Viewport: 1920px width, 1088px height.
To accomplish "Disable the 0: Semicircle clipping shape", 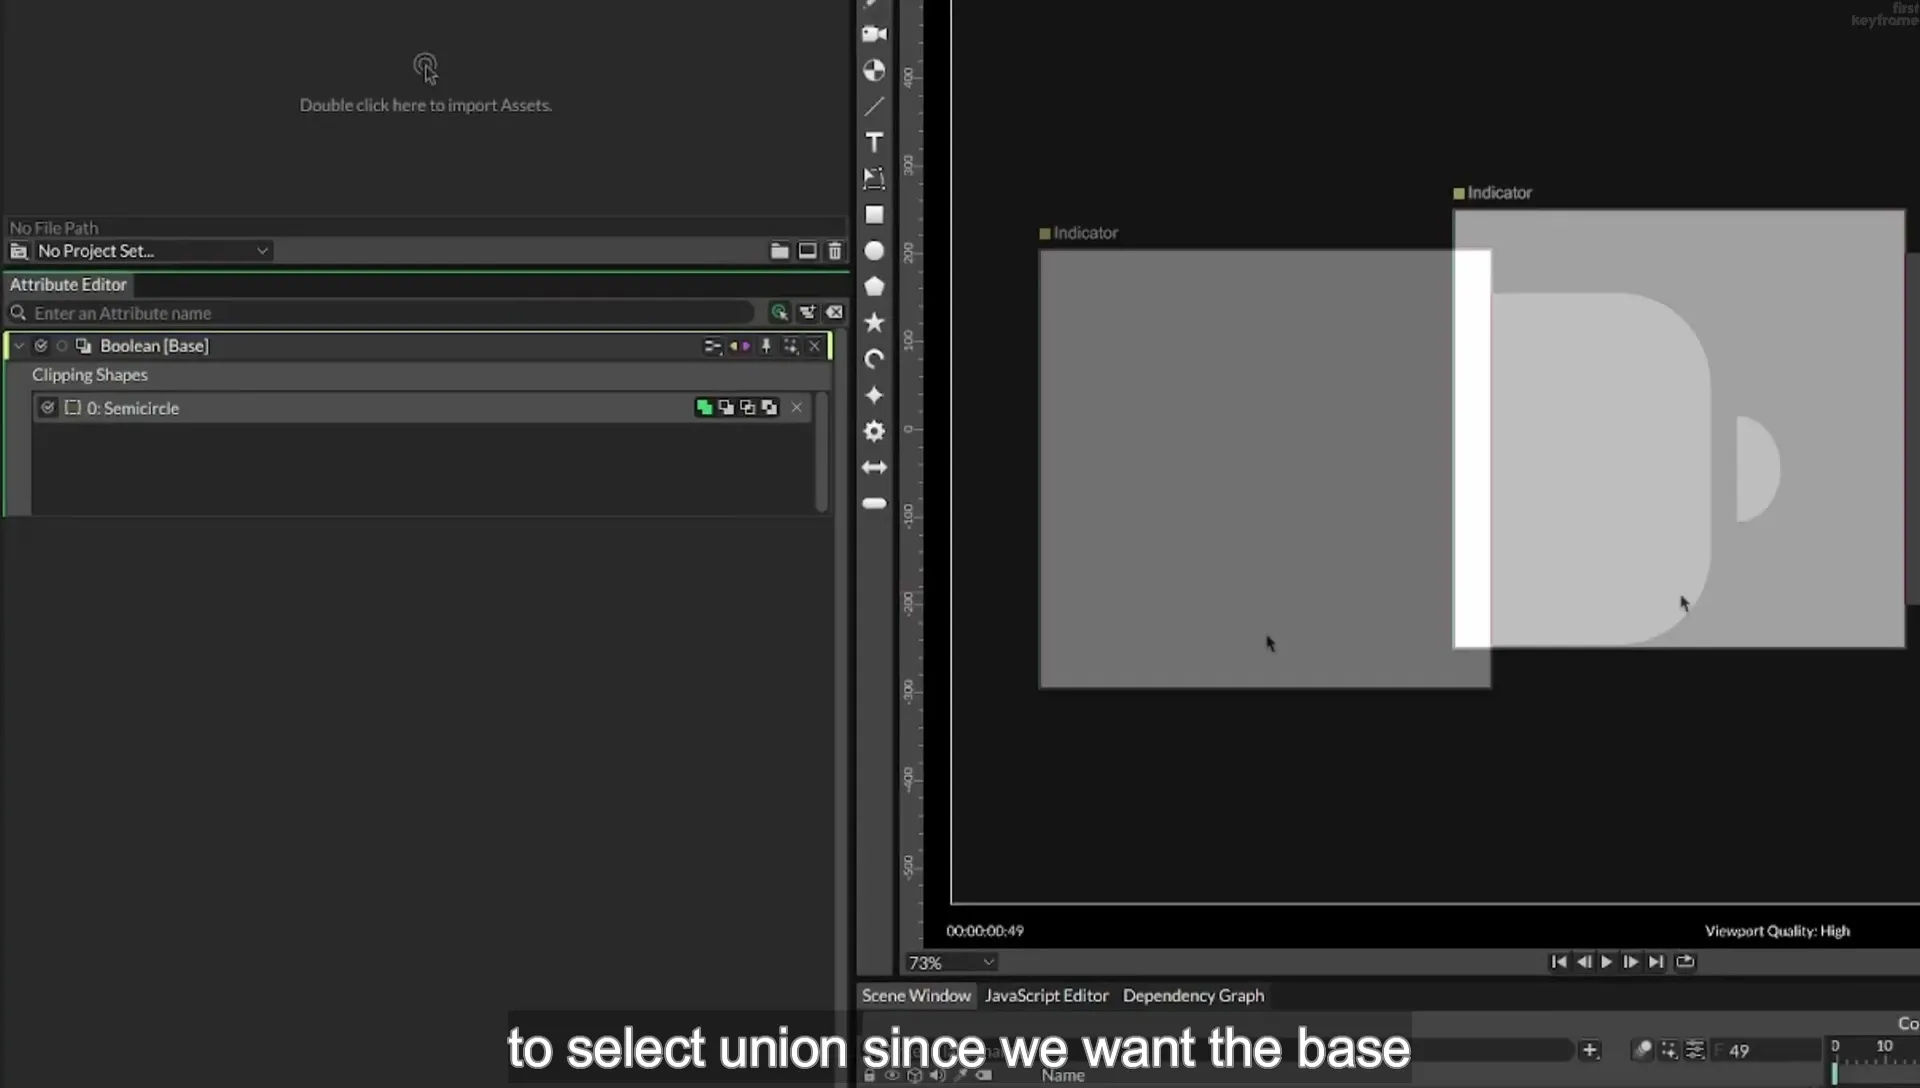I will coord(48,408).
